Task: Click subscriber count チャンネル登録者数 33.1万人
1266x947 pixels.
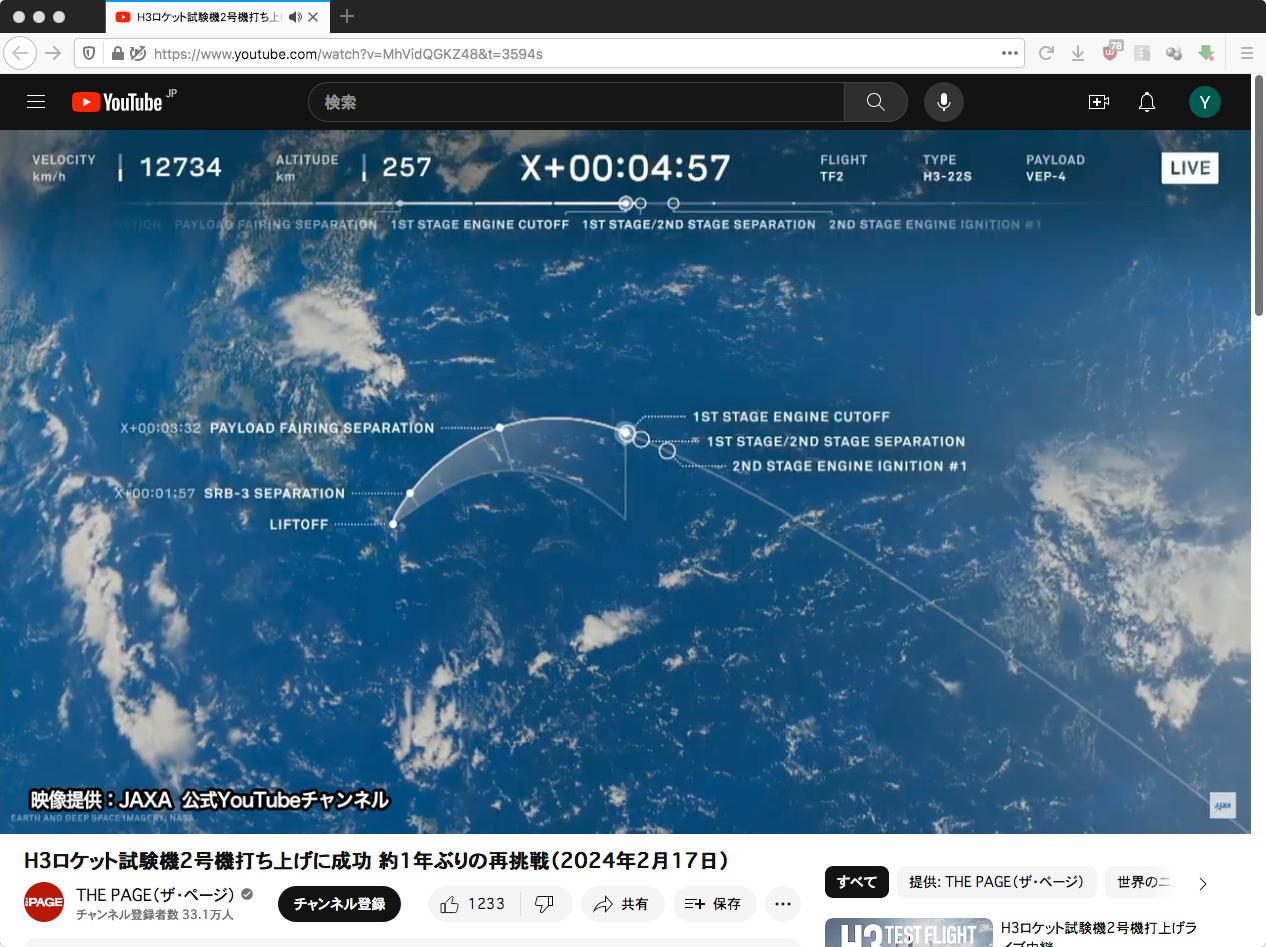Action: 155,914
